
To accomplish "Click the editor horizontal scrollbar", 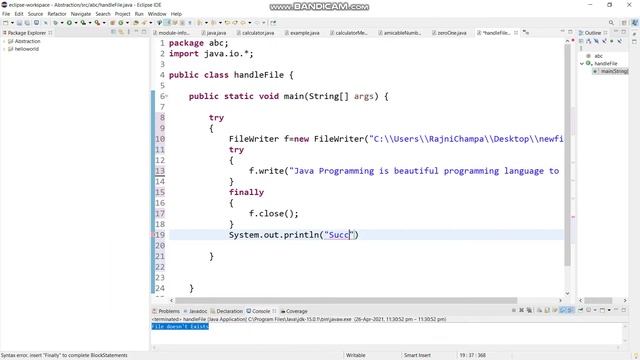I will (346, 300).
